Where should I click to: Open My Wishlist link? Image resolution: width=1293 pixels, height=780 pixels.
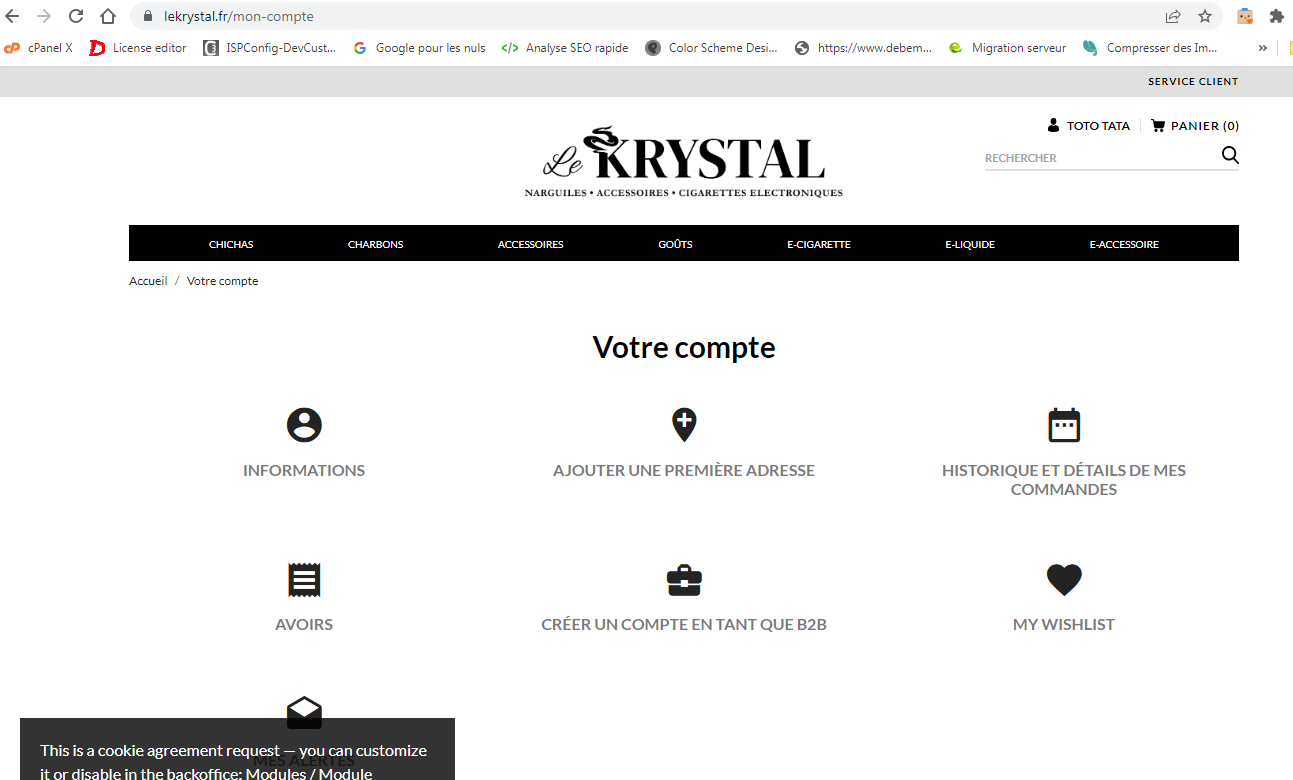pyautogui.click(x=1064, y=624)
